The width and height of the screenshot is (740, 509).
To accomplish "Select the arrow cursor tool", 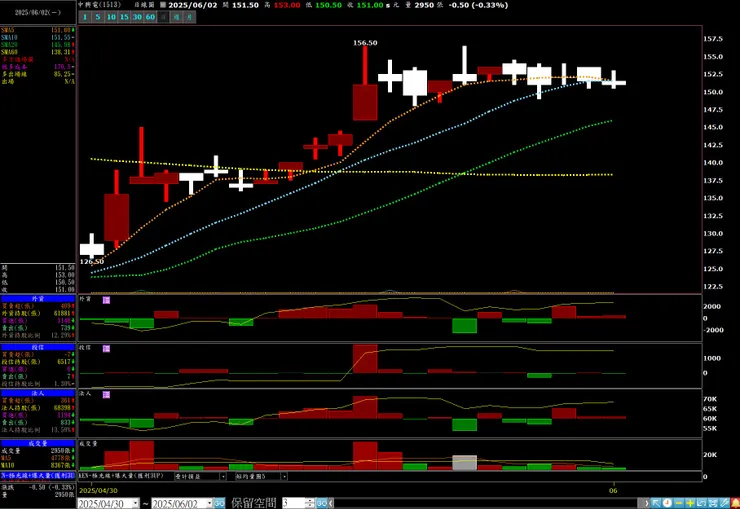I will tap(656, 503).
